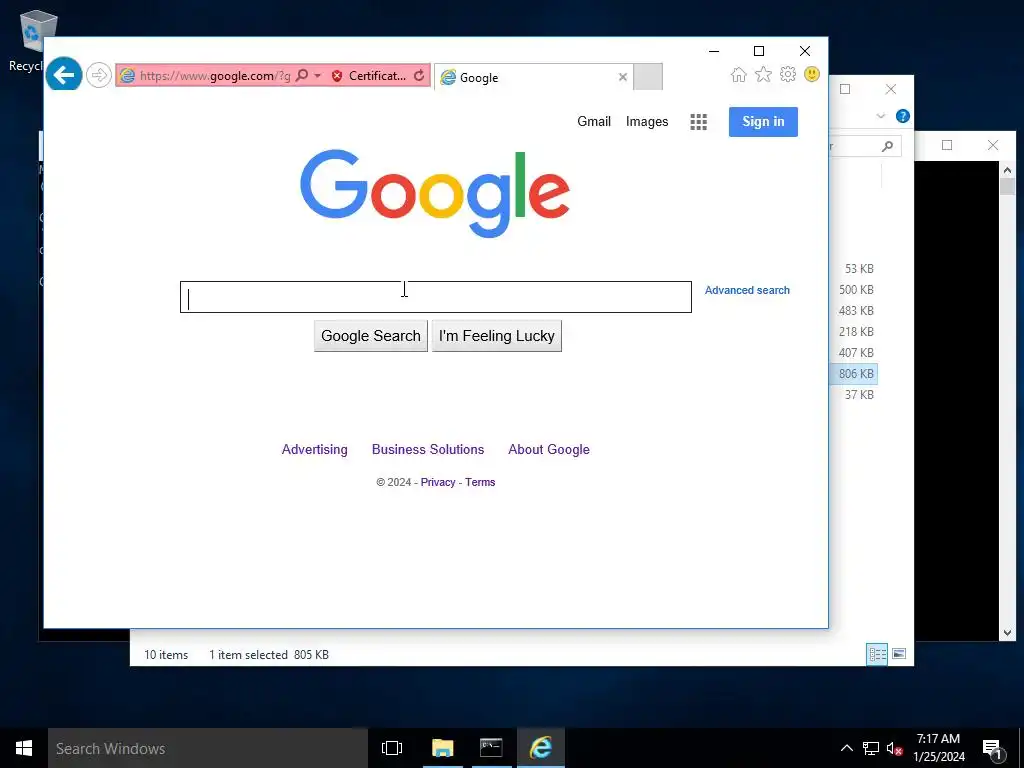Image resolution: width=1024 pixels, height=768 pixels.
Task: Select the 500 KB file row
Action: coord(855,289)
